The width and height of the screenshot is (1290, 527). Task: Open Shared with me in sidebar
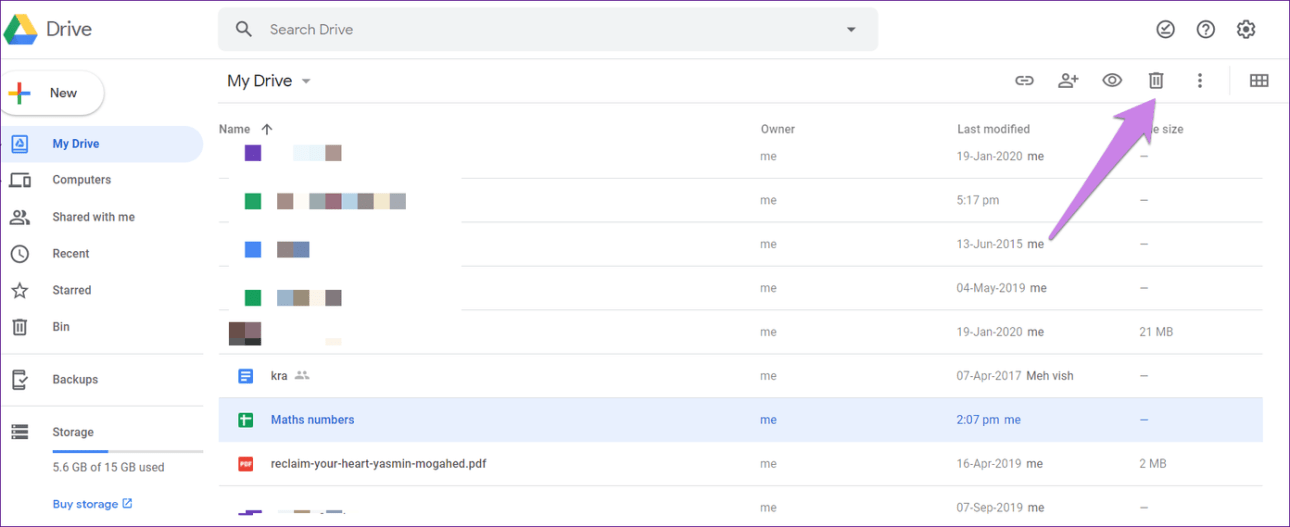coord(93,217)
